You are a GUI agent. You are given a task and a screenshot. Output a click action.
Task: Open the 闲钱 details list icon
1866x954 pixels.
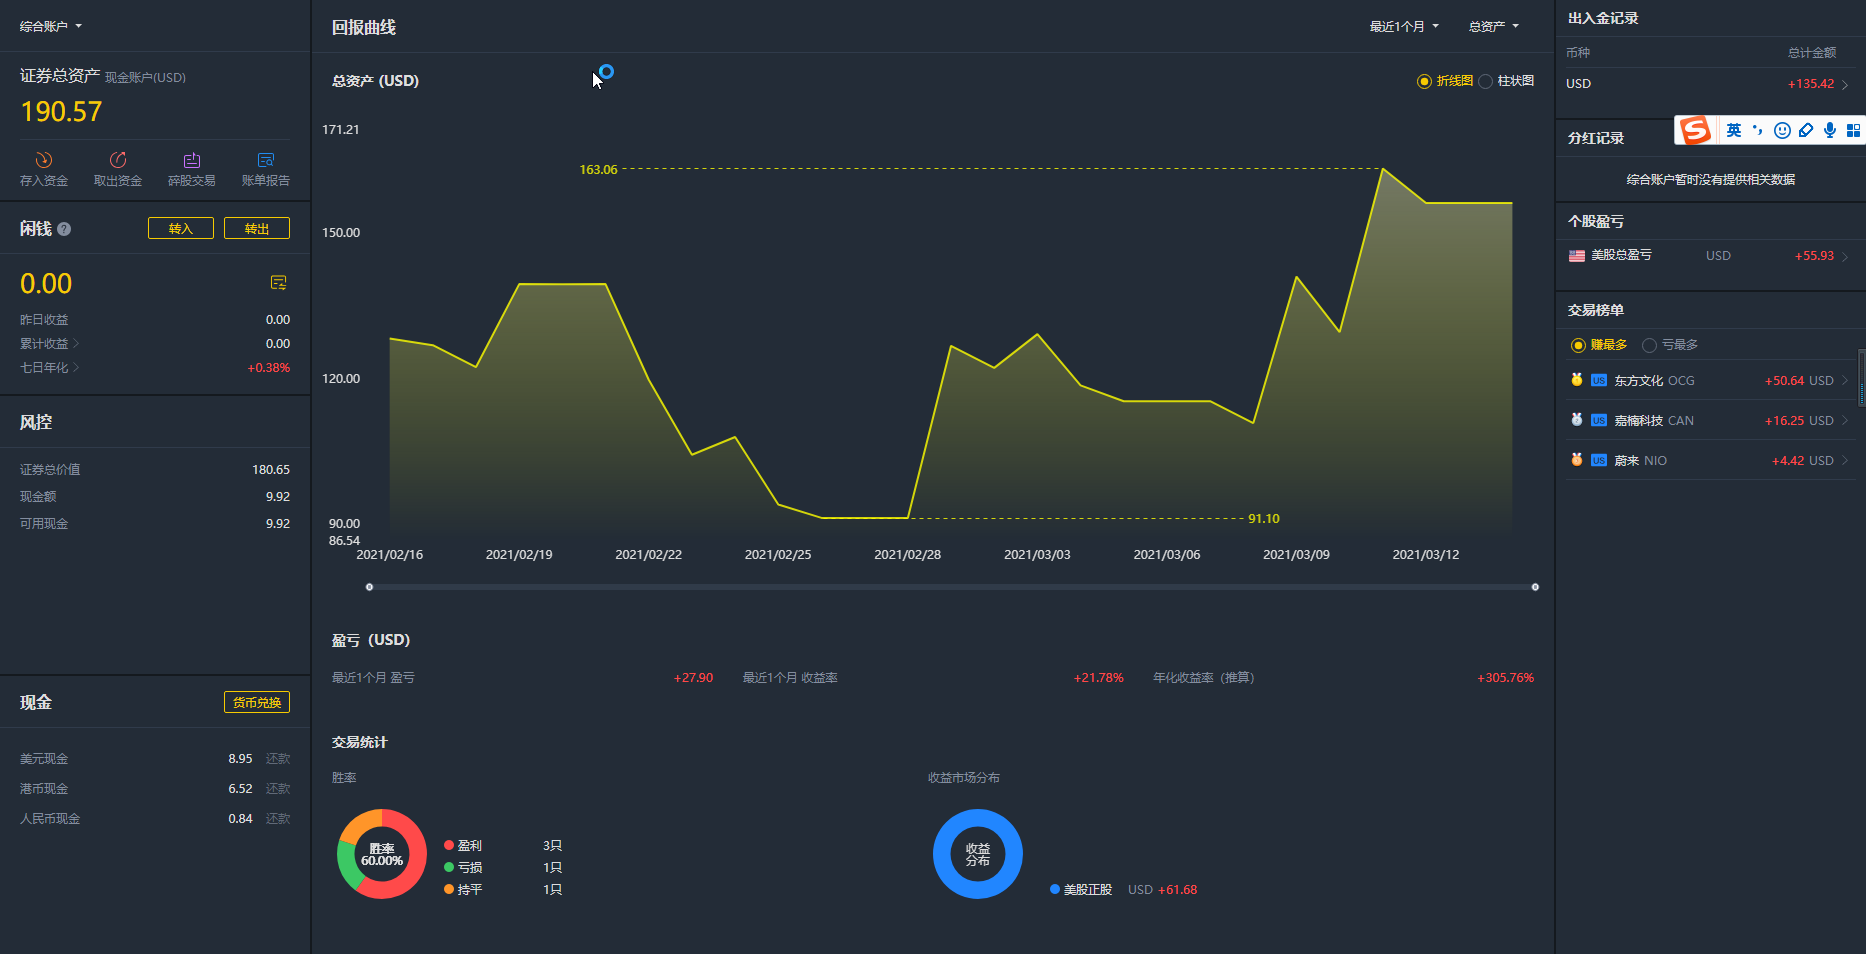[x=279, y=283]
